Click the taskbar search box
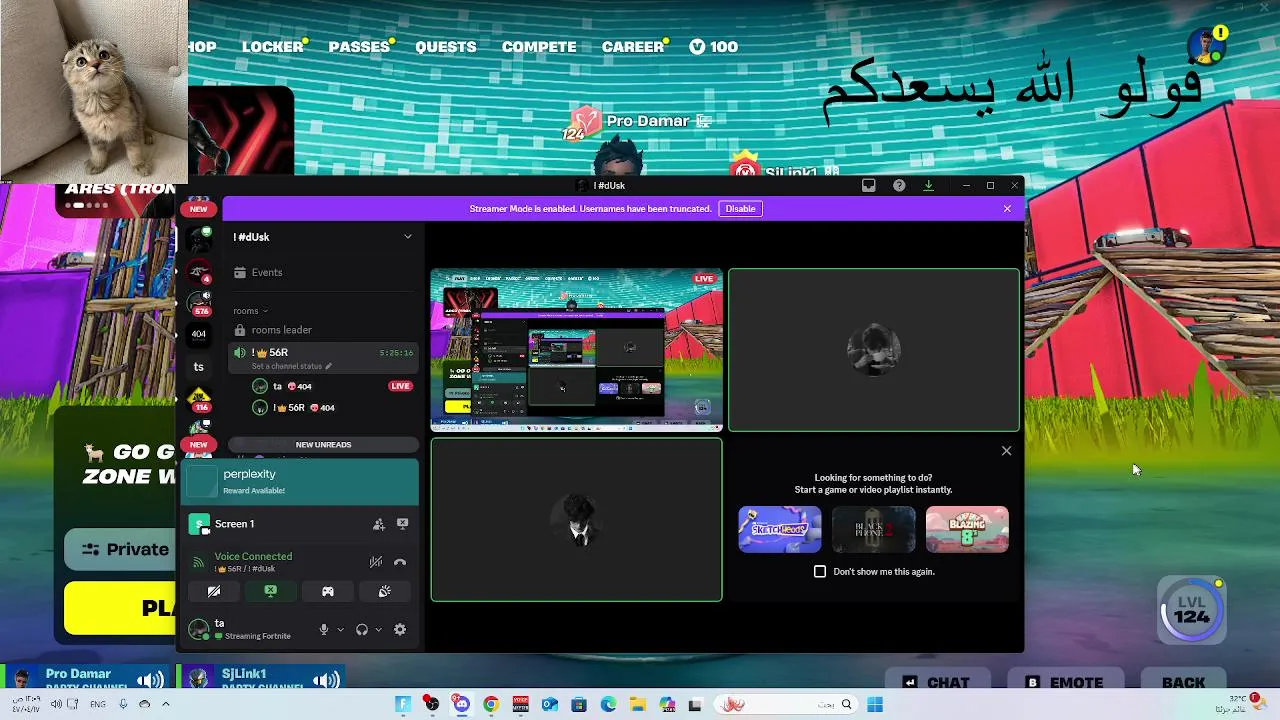 [x=785, y=705]
